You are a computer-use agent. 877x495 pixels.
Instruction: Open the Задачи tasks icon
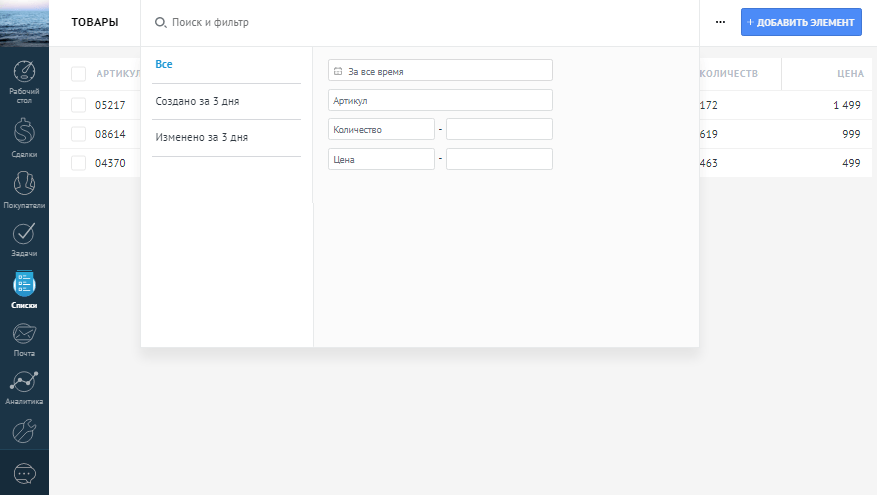tap(24, 234)
